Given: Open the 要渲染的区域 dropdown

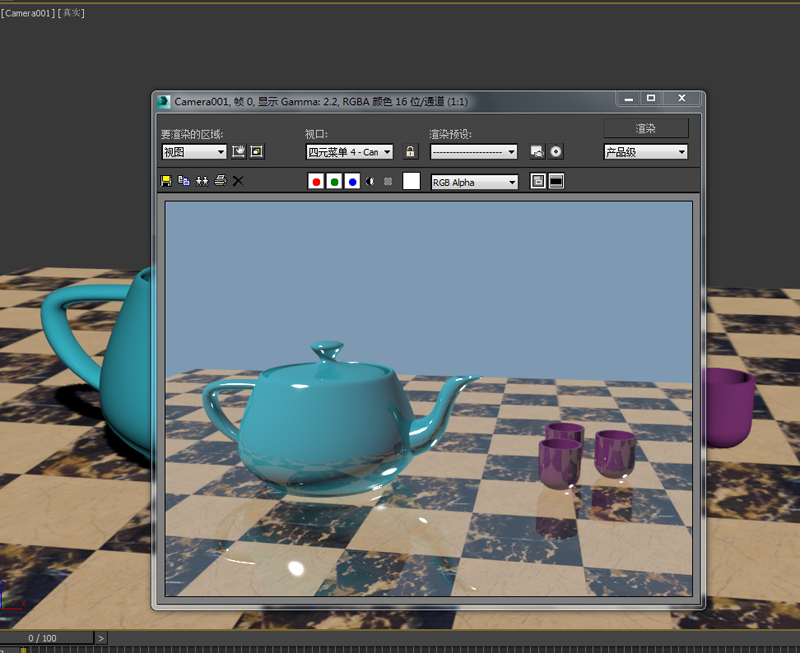Looking at the screenshot, I should point(195,152).
